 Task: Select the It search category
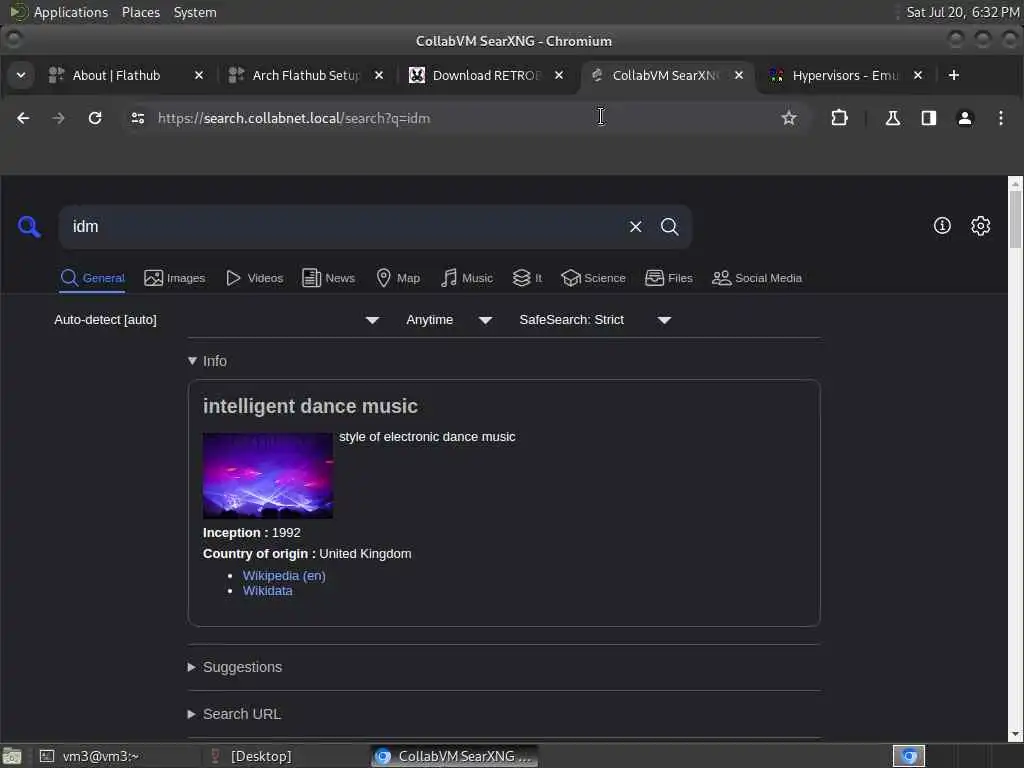(x=527, y=278)
